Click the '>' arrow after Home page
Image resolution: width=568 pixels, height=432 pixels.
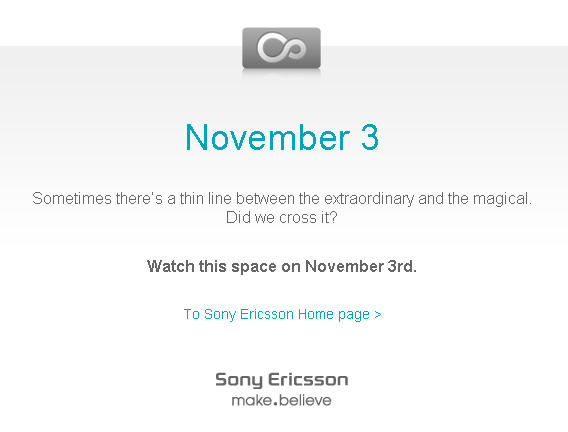pos(378,314)
